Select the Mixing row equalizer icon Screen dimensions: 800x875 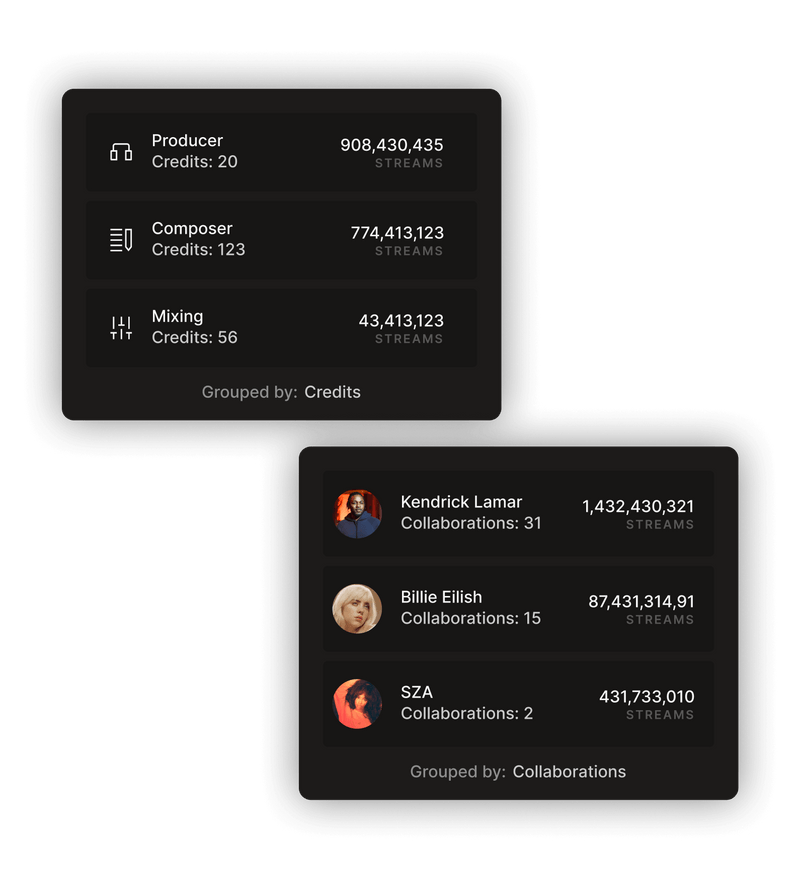[119, 326]
